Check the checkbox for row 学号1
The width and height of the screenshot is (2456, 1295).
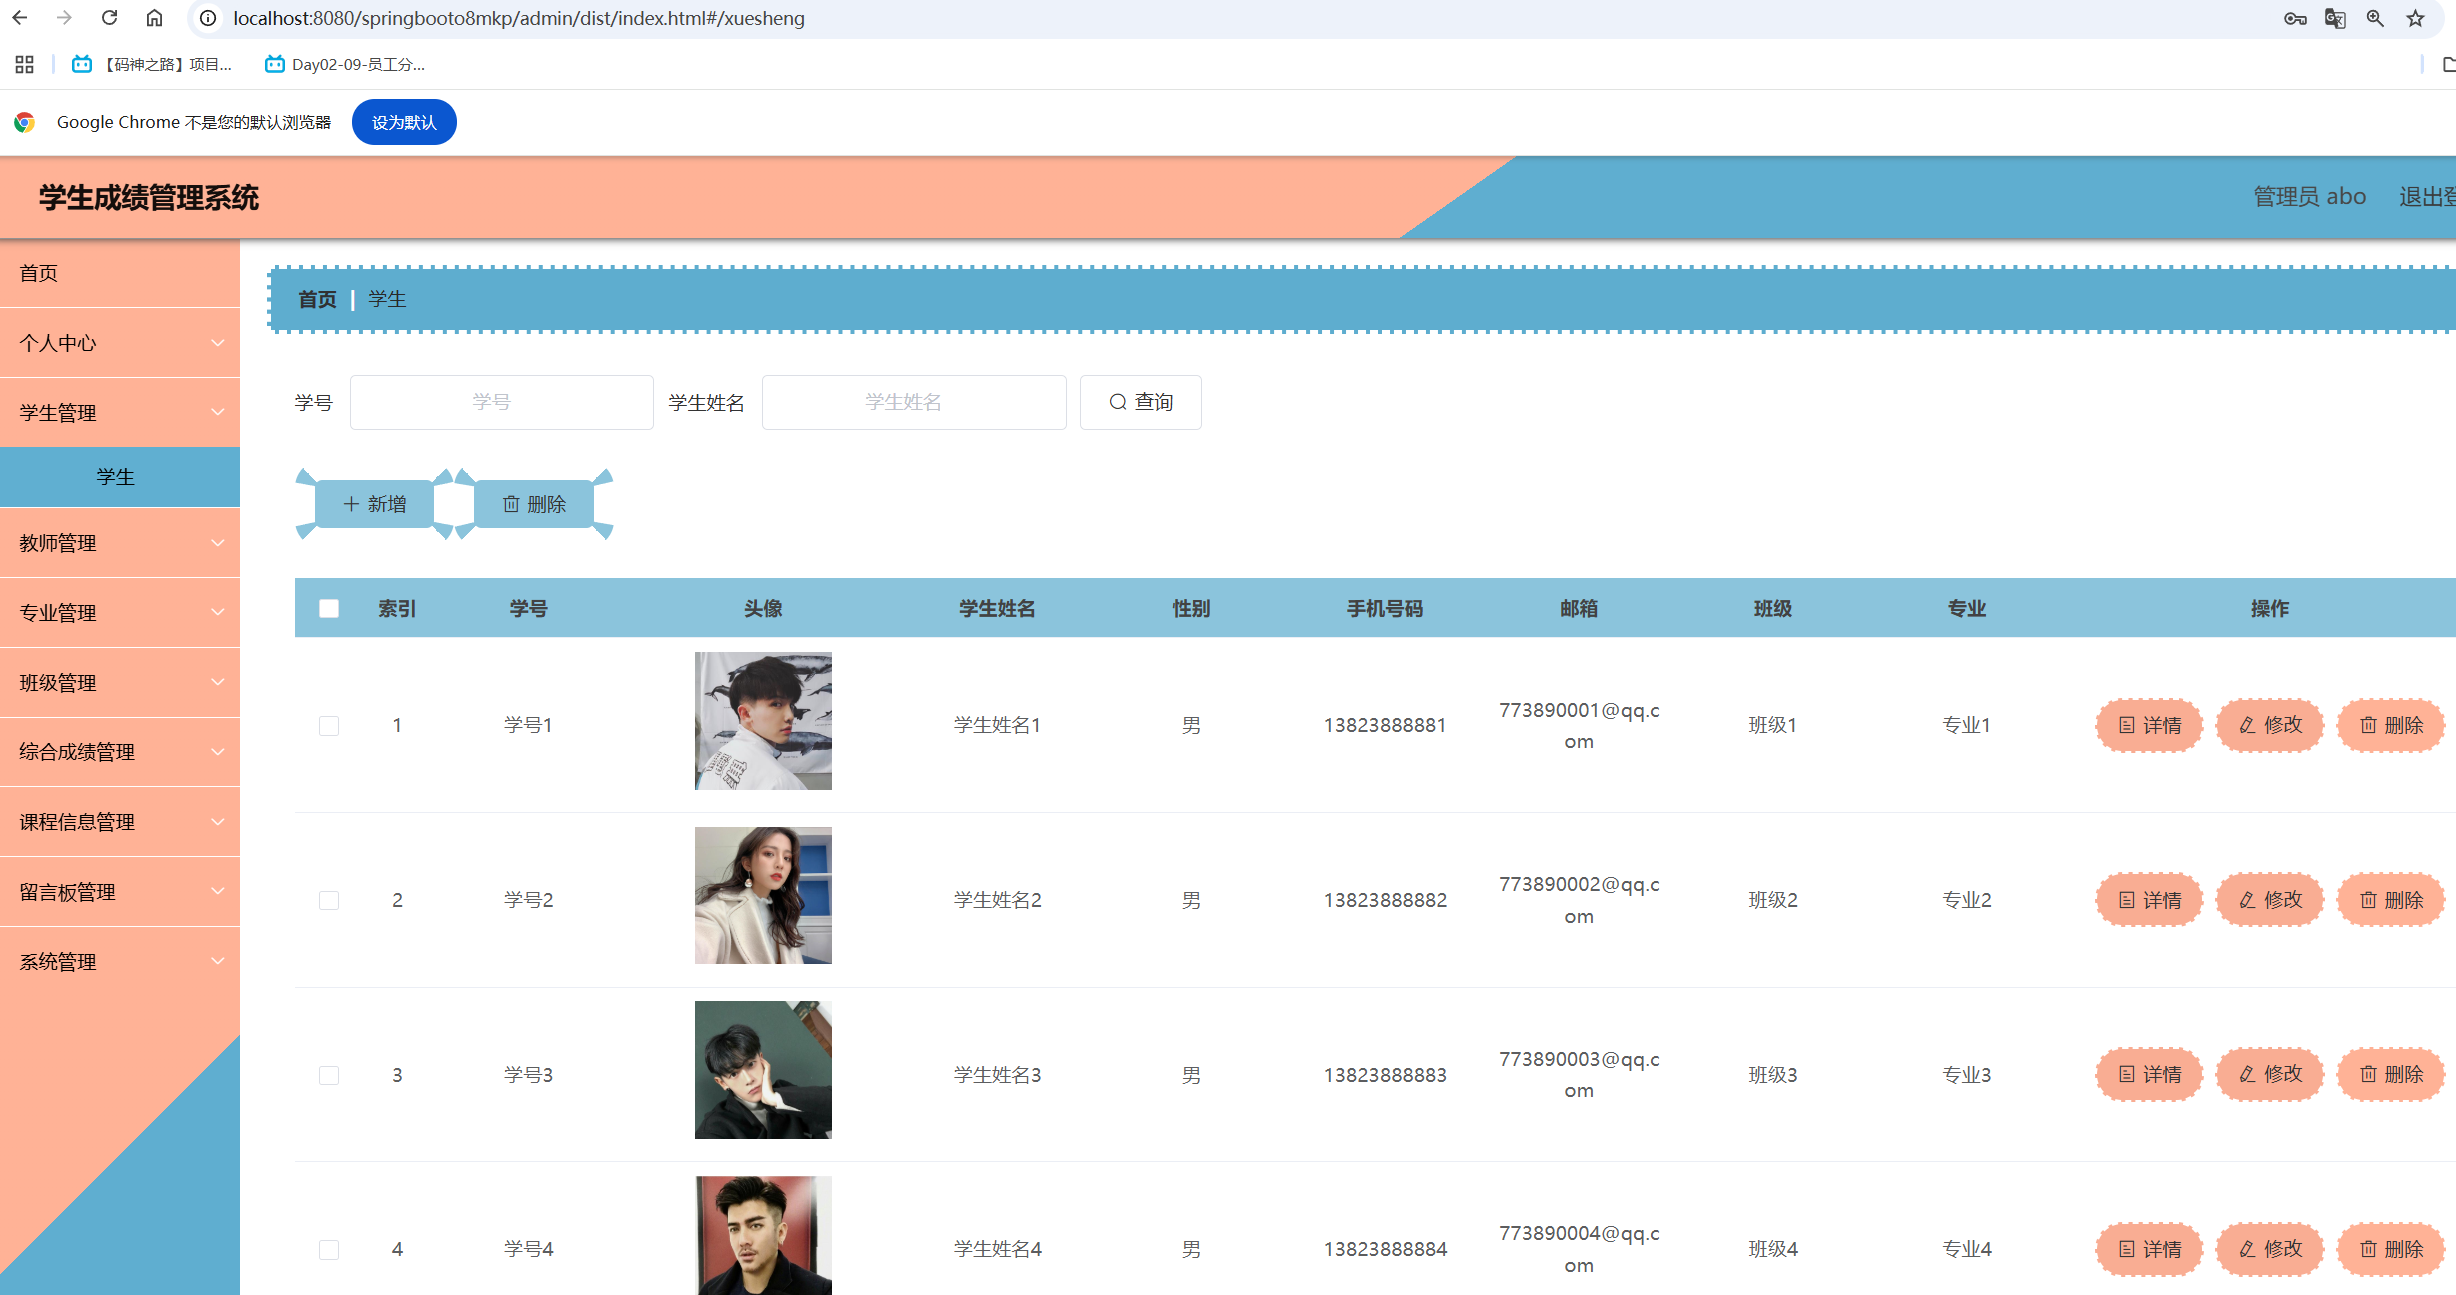coord(329,725)
